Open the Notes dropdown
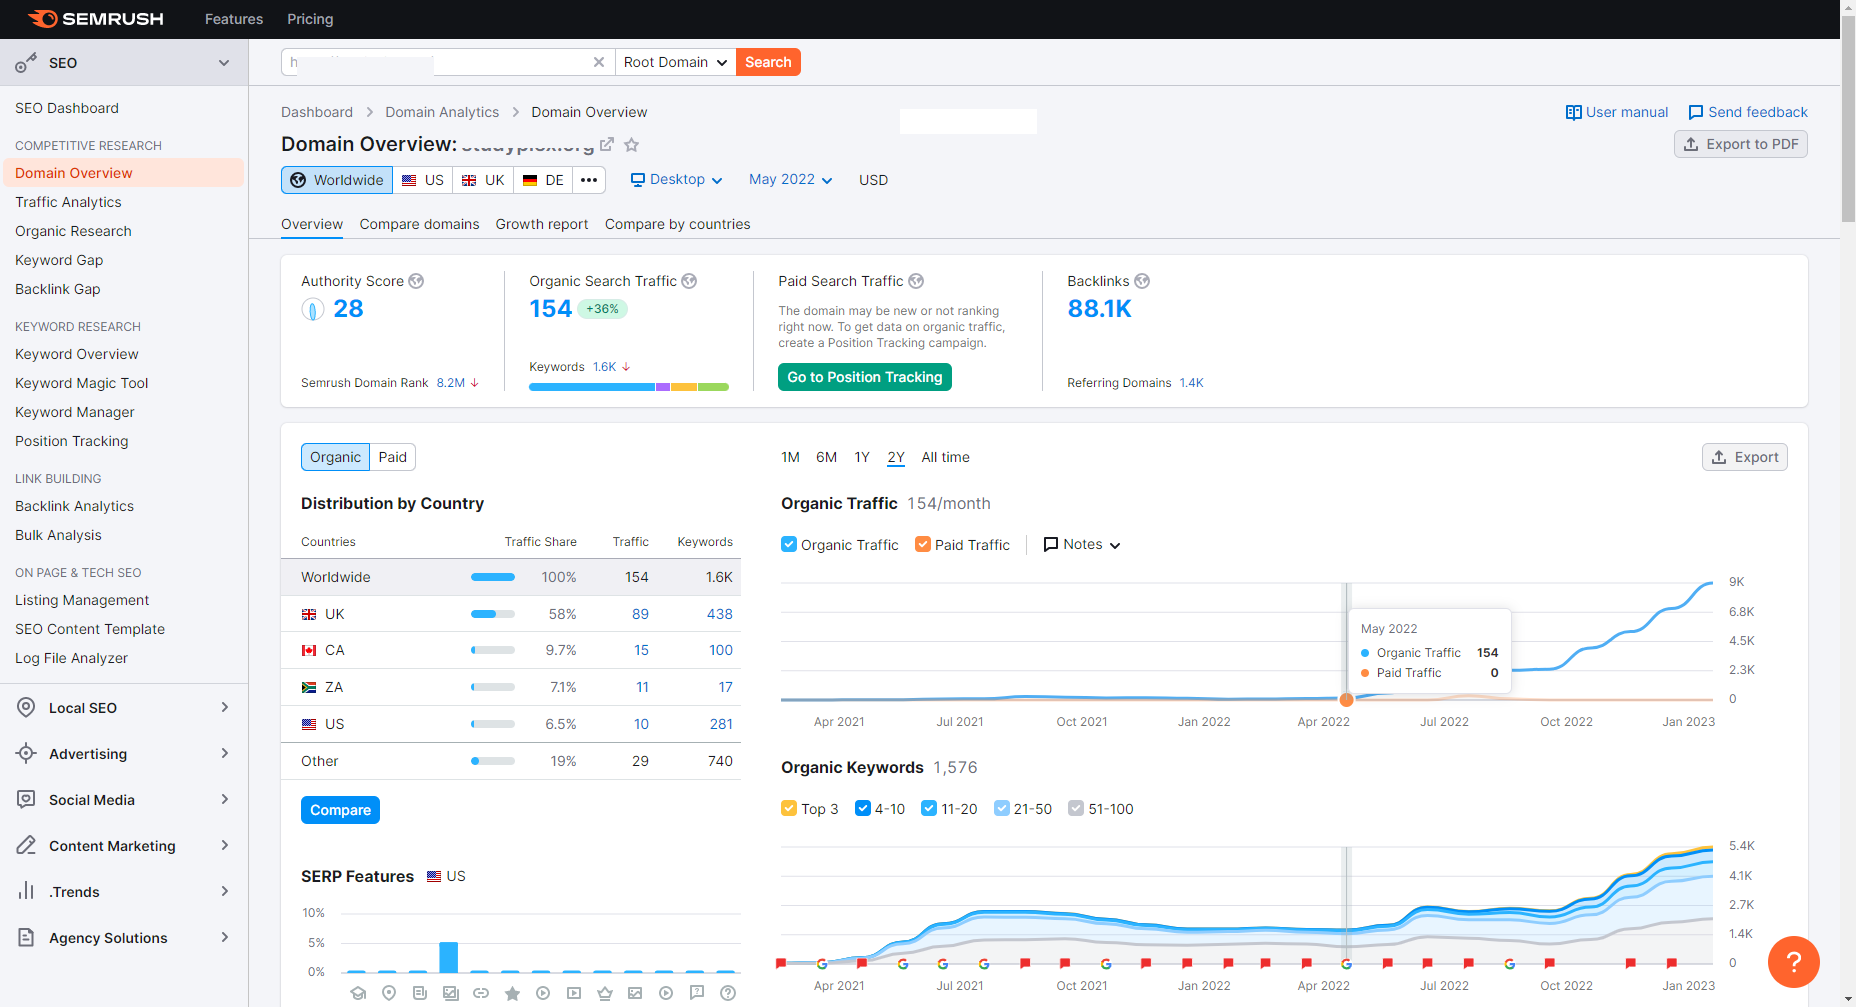The width and height of the screenshot is (1856, 1007). pyautogui.click(x=1081, y=544)
